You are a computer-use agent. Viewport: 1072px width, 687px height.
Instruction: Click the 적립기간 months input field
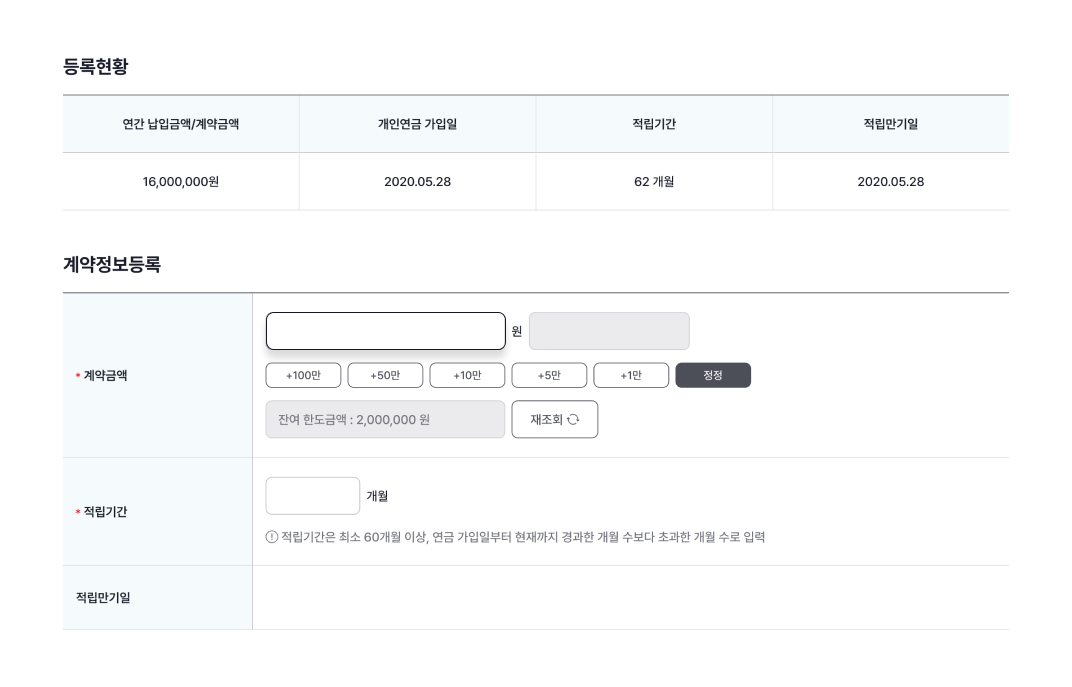coord(312,496)
